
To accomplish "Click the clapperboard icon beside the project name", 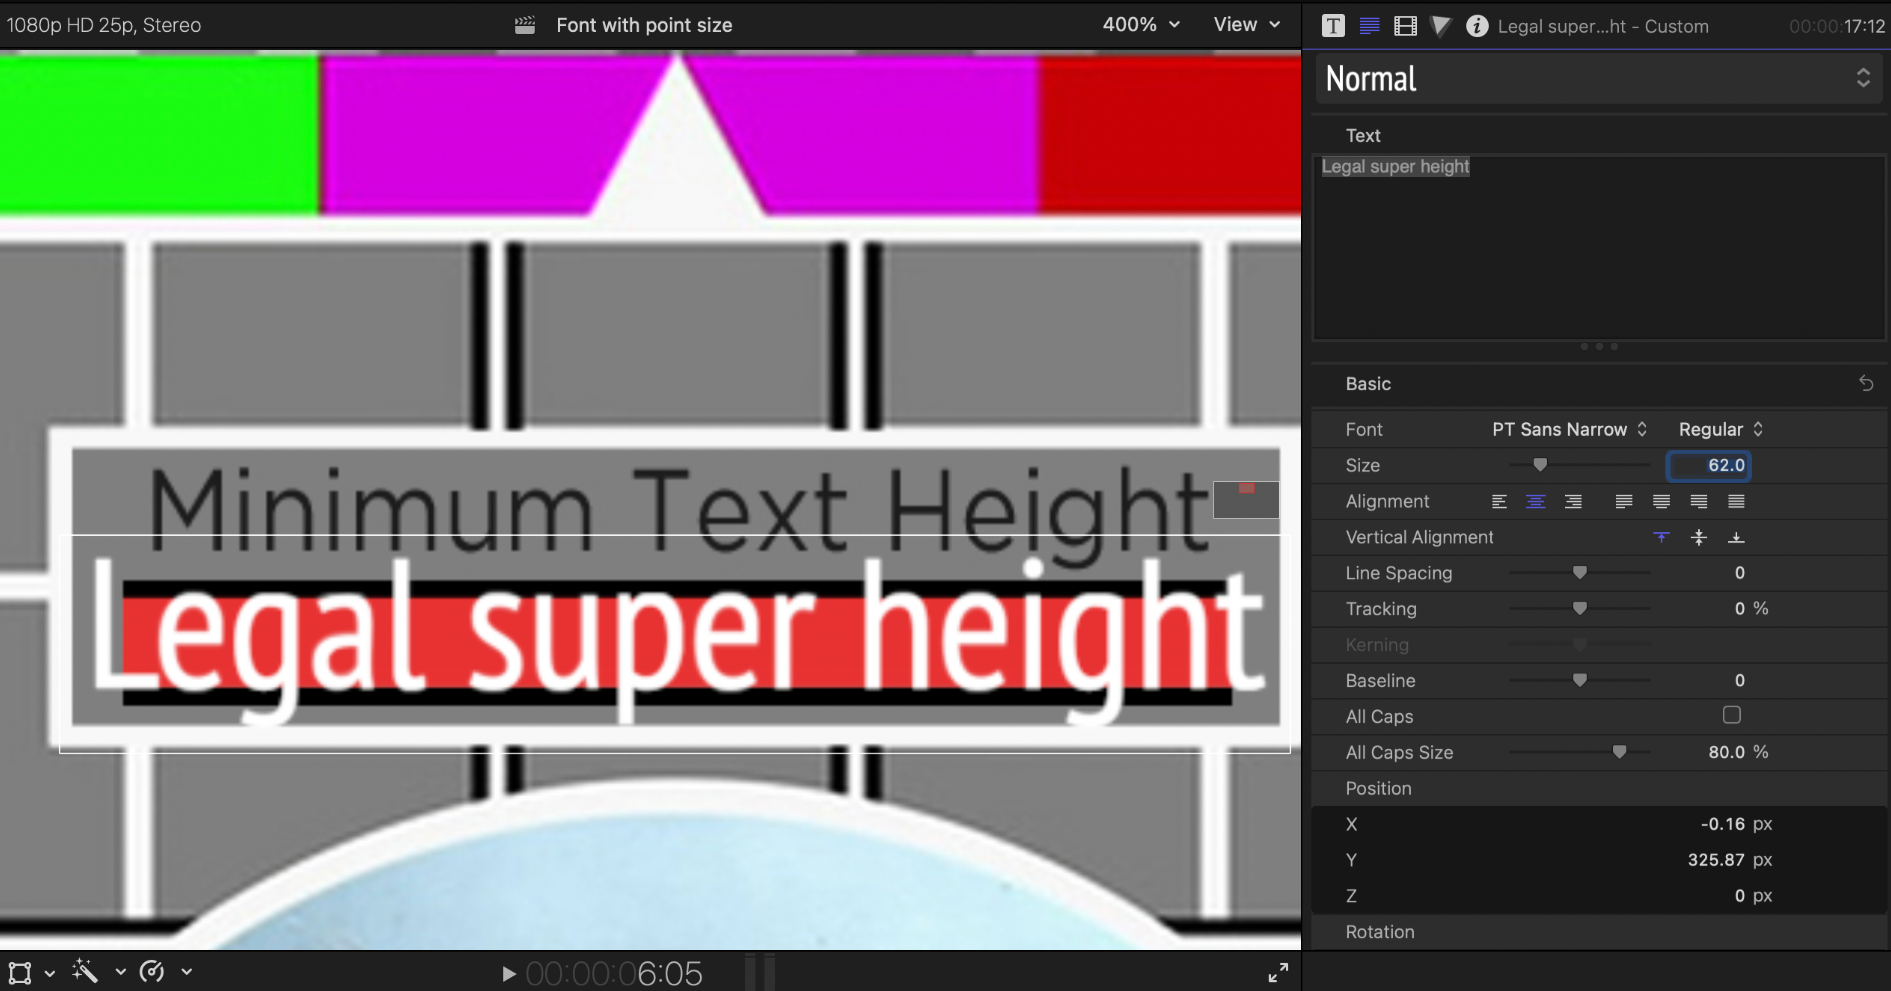I will tap(525, 25).
